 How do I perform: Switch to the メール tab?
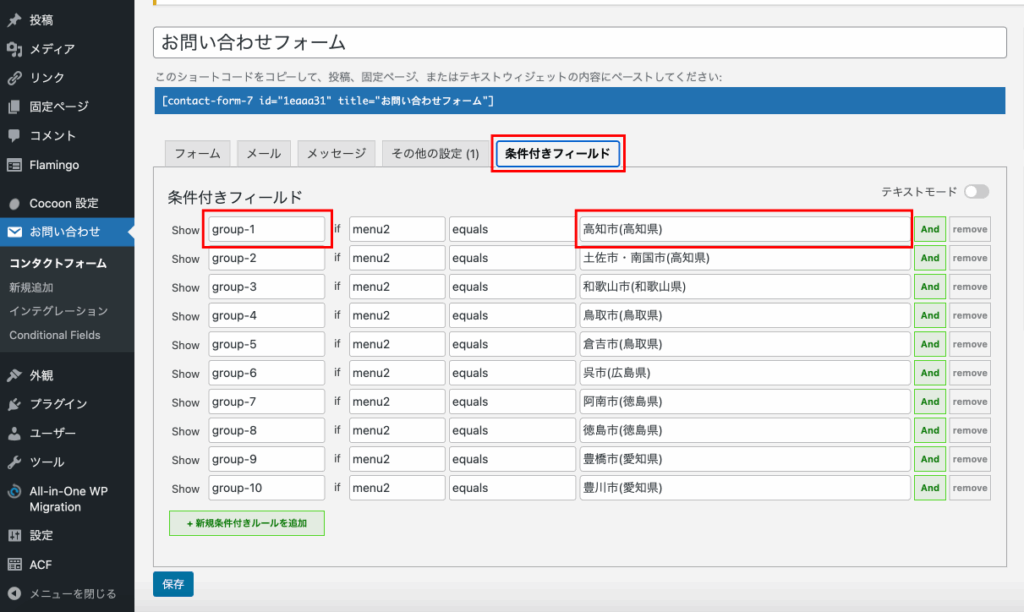coord(264,154)
